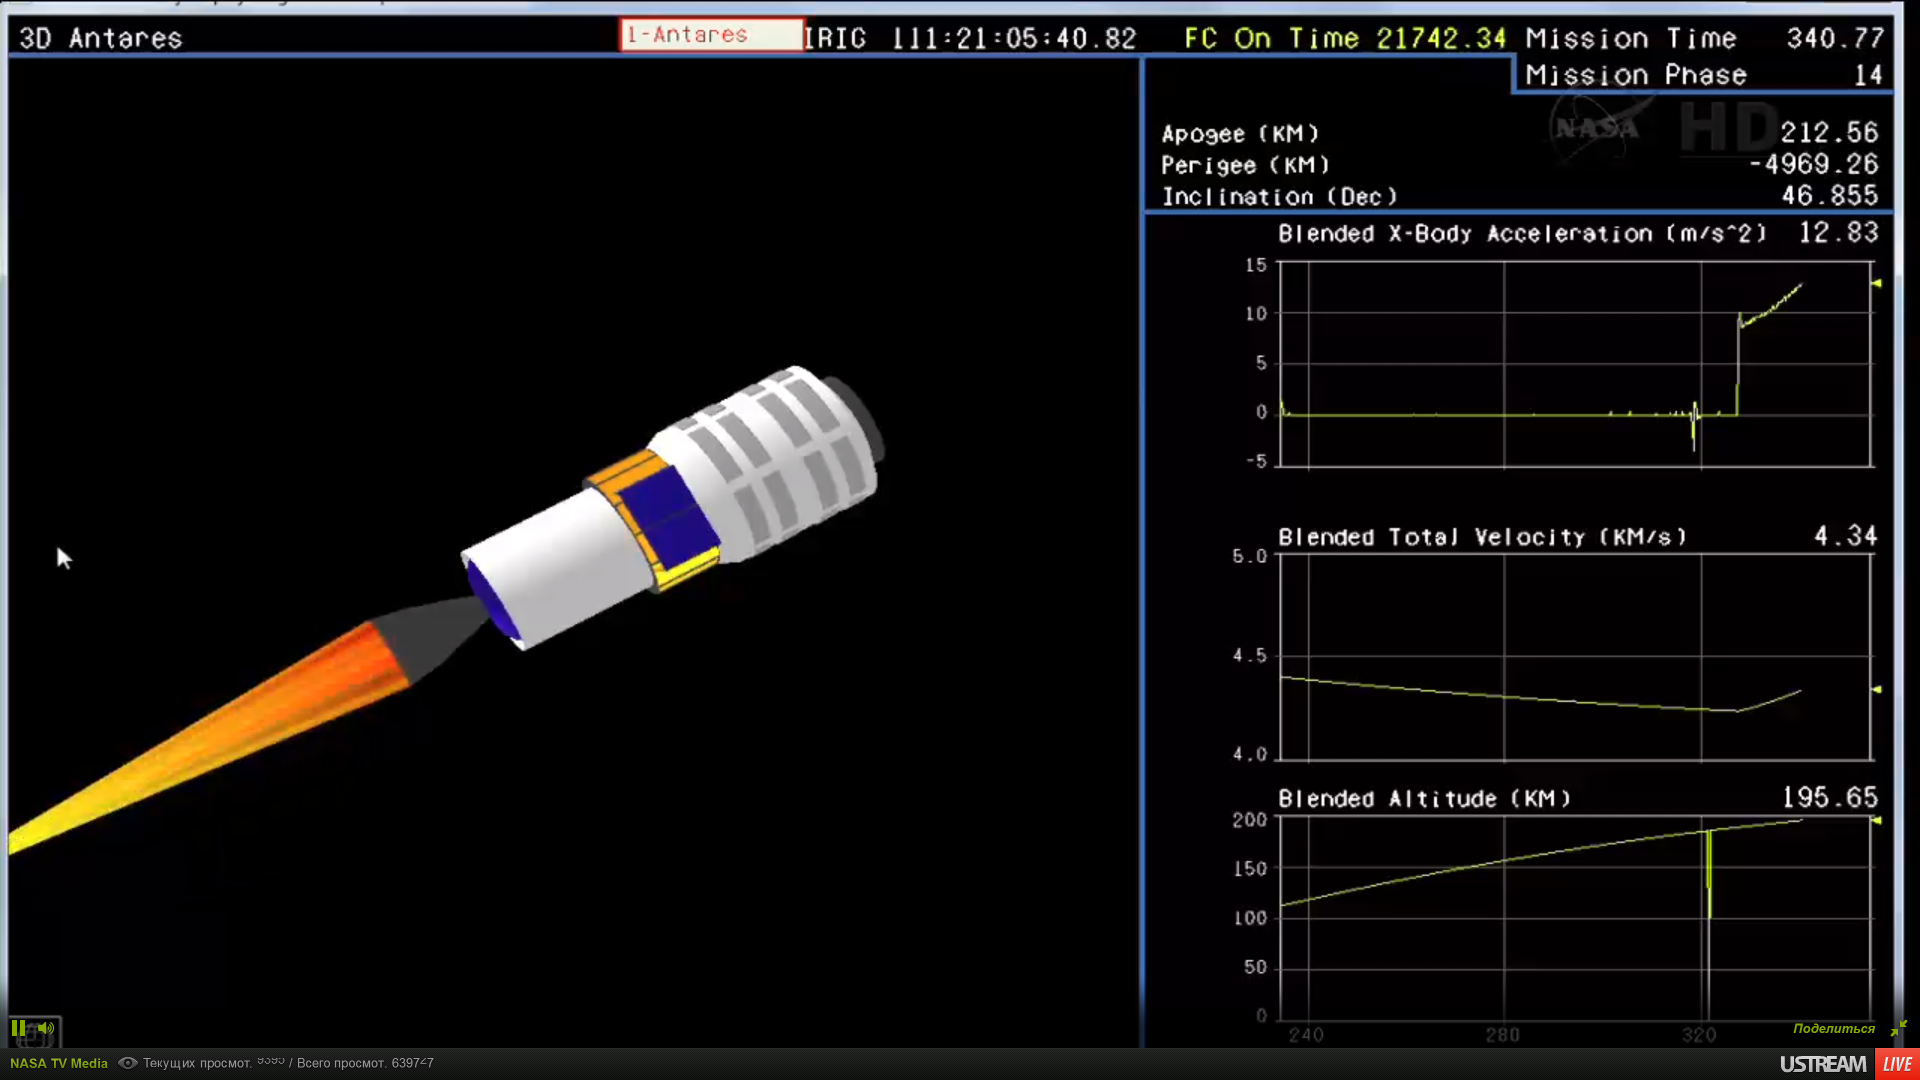
Task: Click the Mission Time value 340.77
Action: 1835,38
